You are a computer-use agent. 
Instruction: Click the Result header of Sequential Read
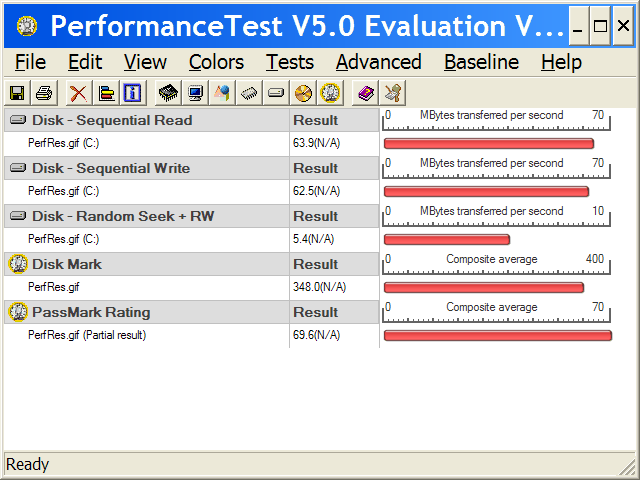(x=334, y=120)
